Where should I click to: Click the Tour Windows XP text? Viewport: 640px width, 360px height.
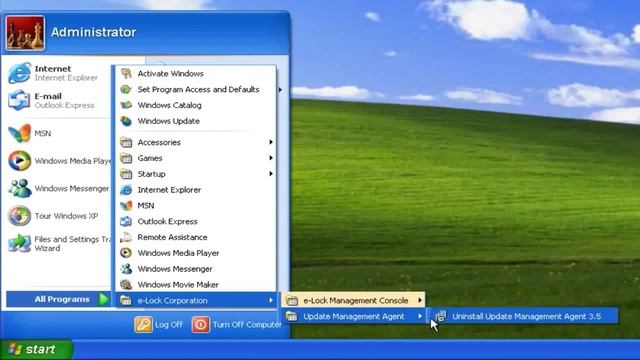[66, 216]
